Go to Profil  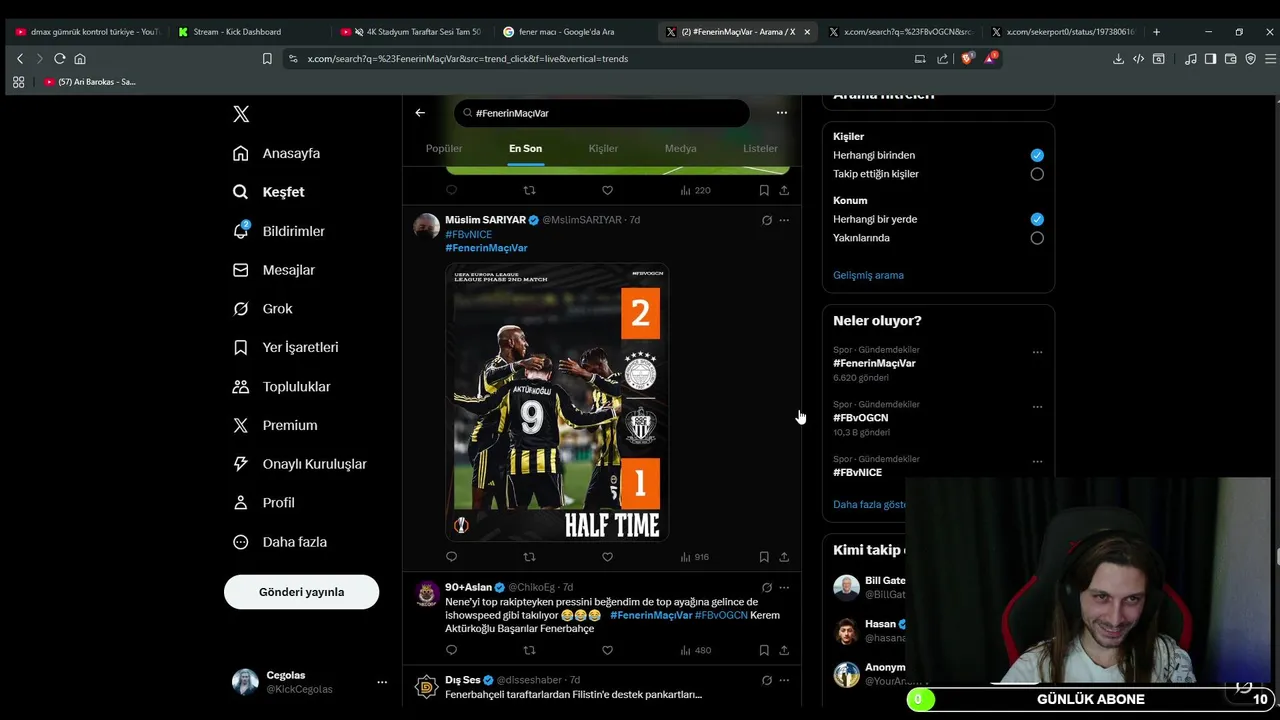pos(263,503)
